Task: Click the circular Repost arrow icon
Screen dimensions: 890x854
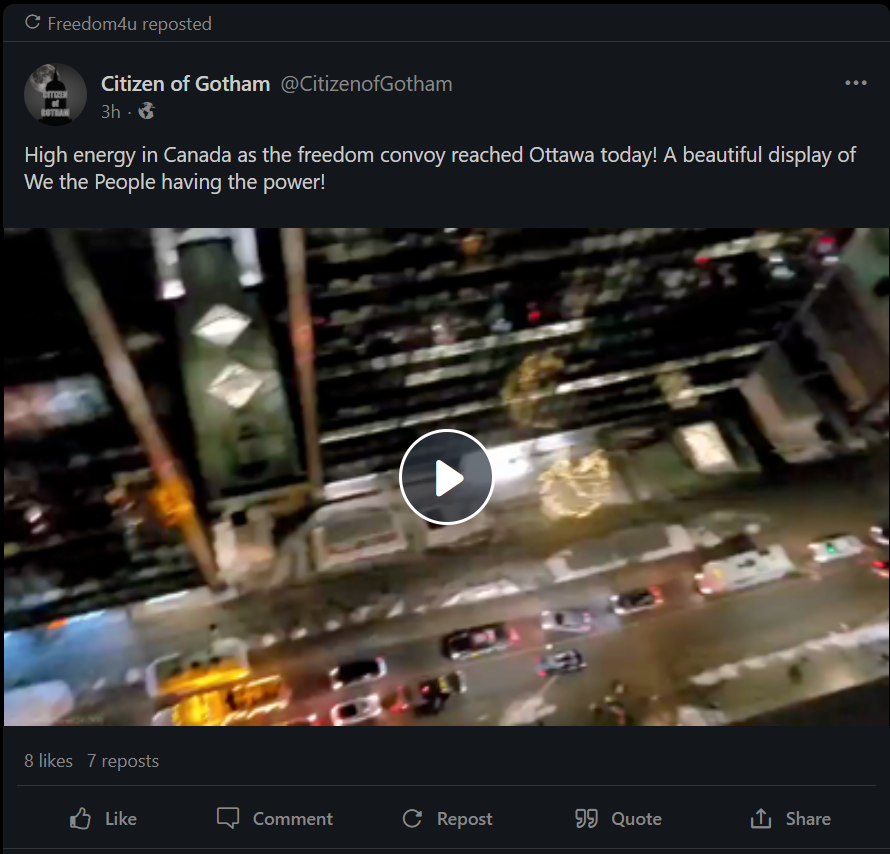Action: 413,818
